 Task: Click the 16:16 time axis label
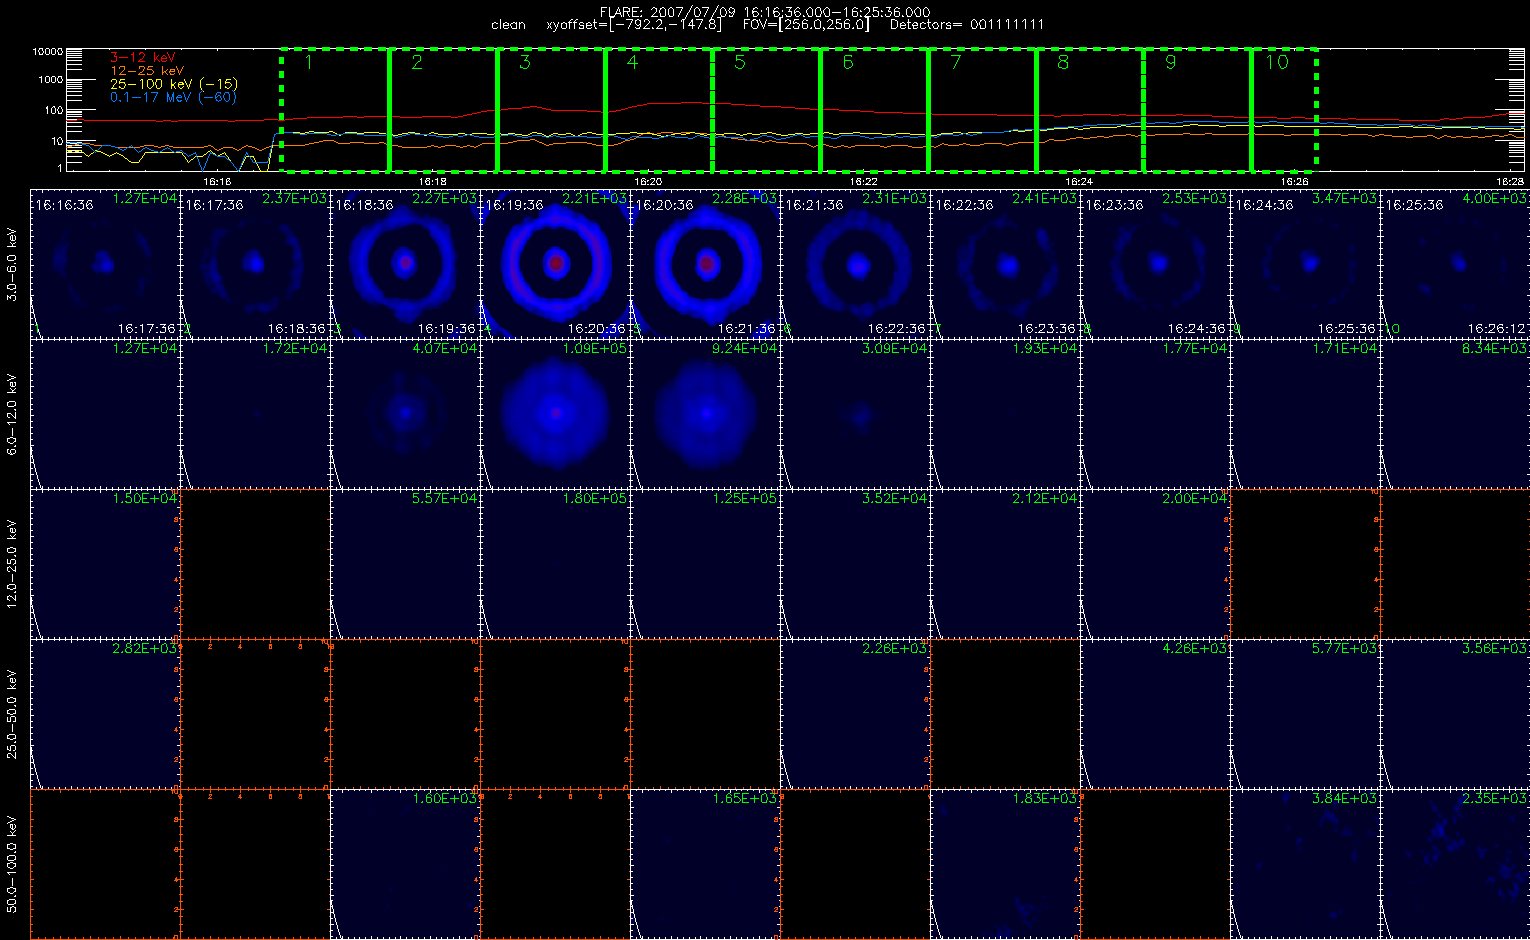[217, 182]
